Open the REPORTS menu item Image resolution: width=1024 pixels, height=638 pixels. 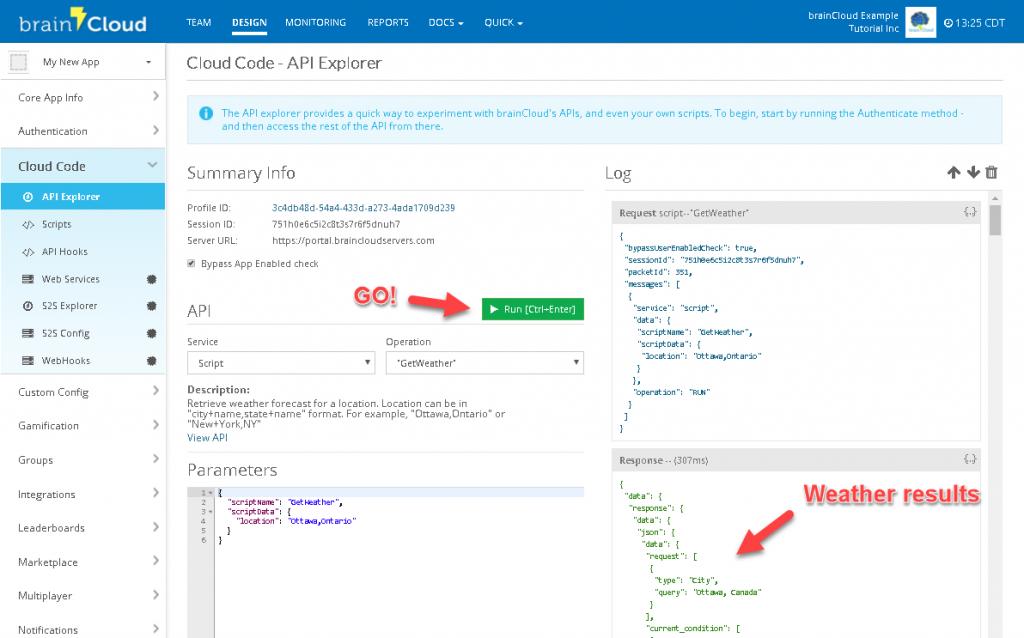pyautogui.click(x=387, y=22)
